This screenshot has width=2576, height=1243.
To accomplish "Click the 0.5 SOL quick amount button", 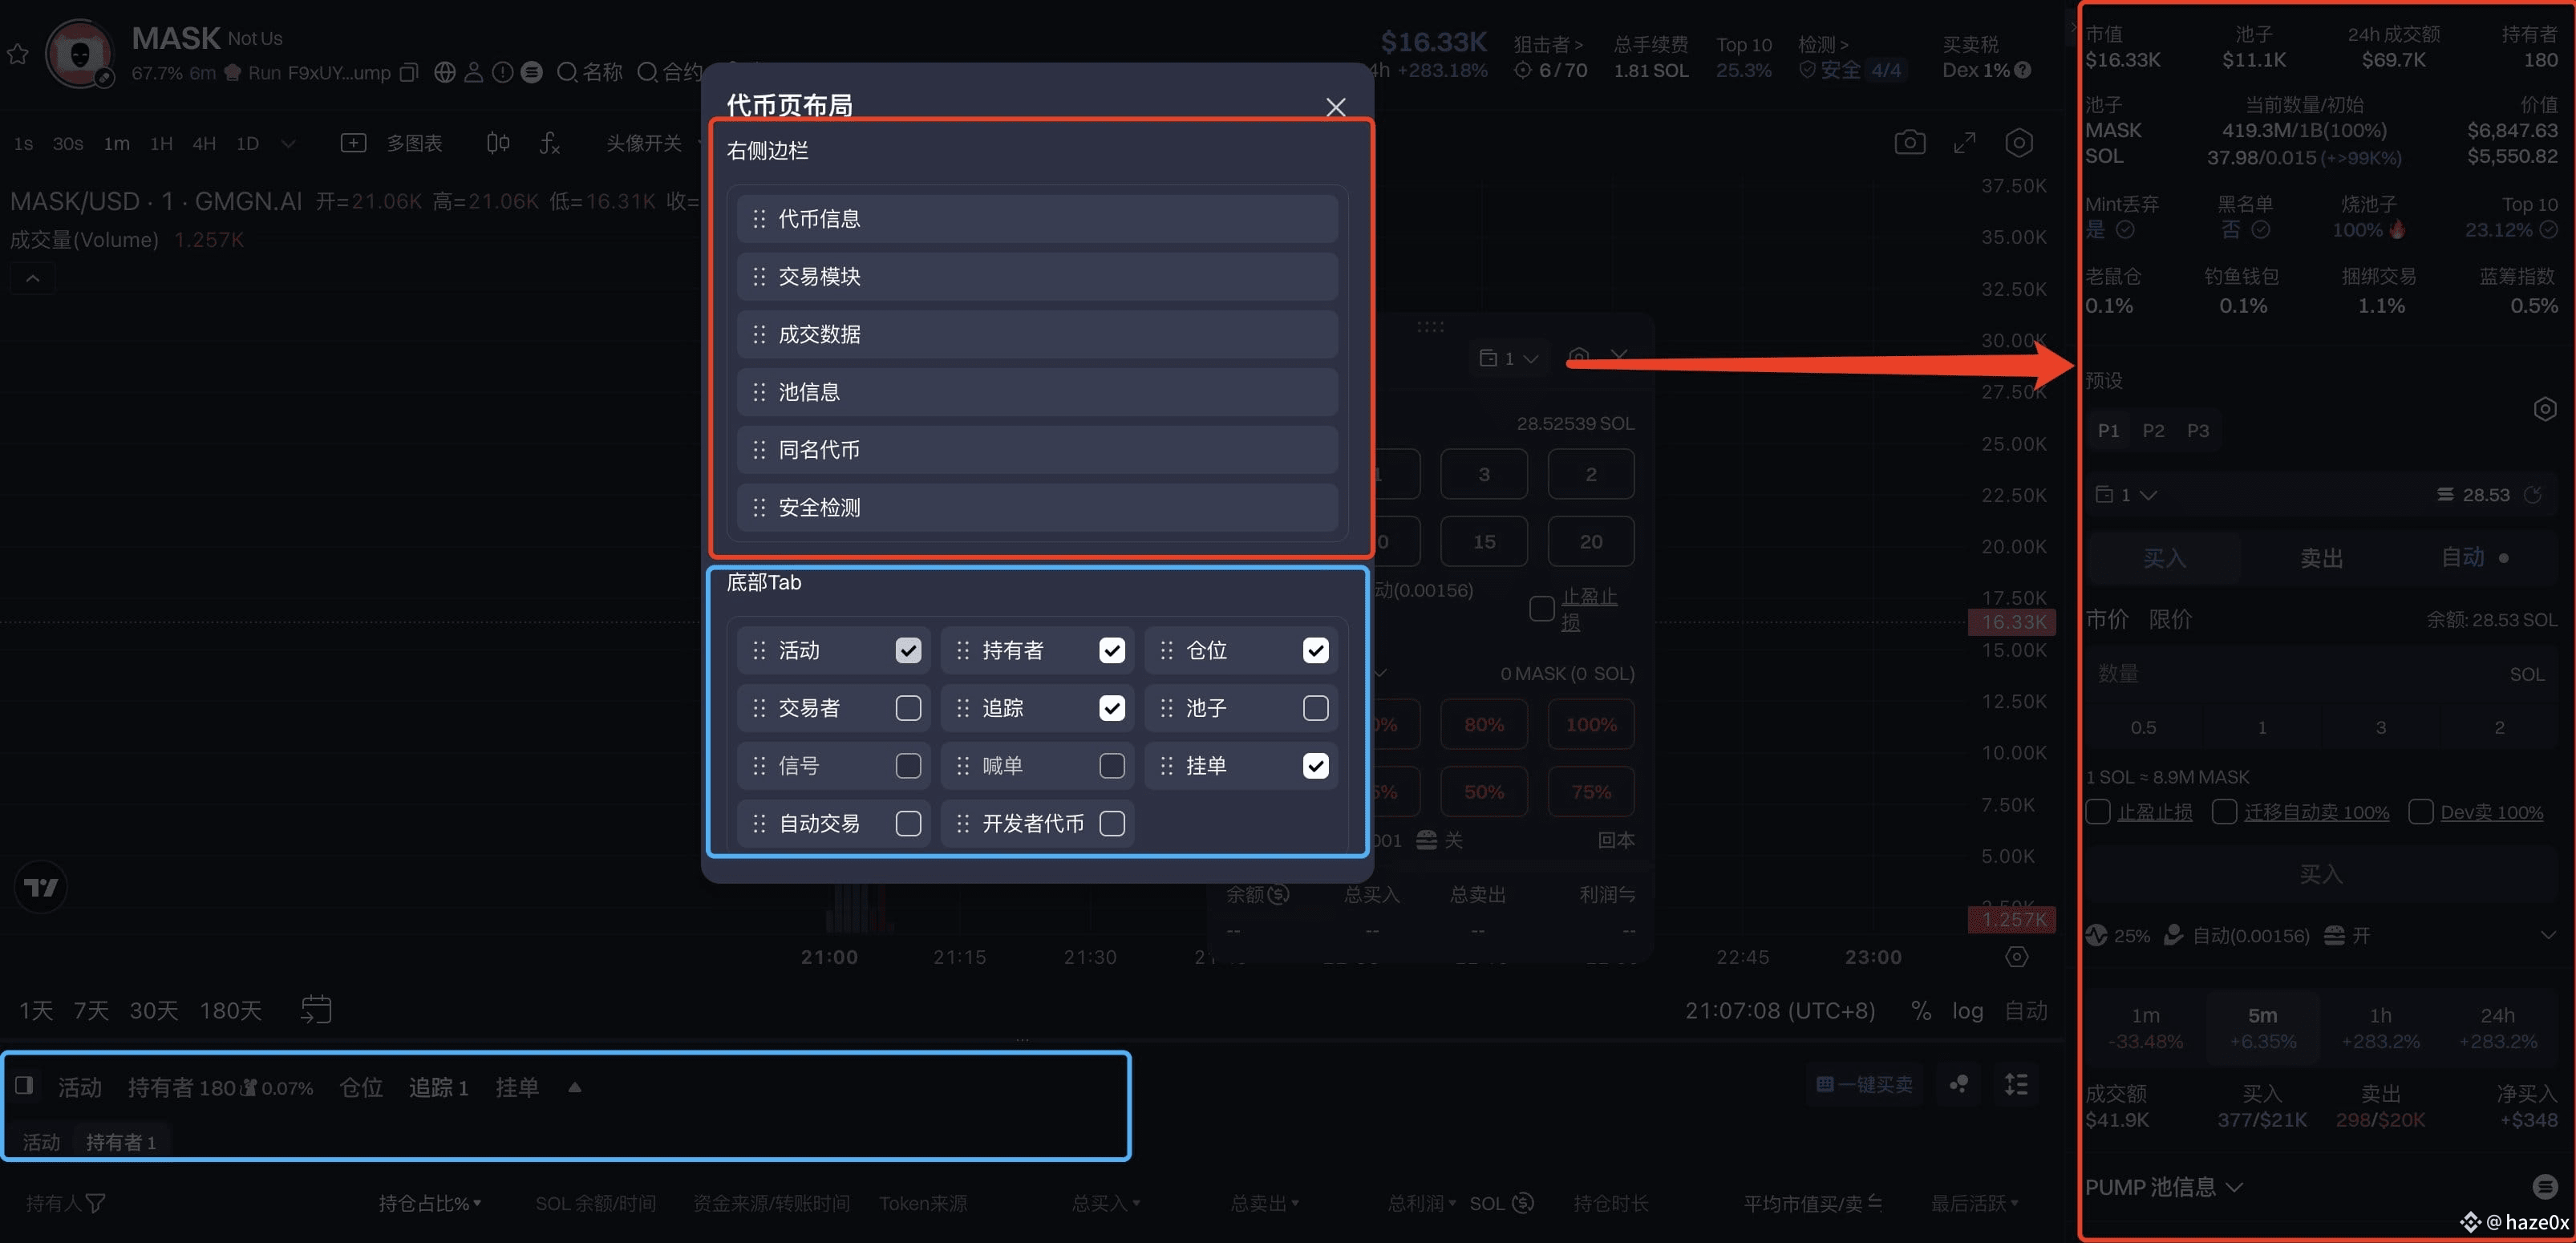I will tap(2143, 727).
